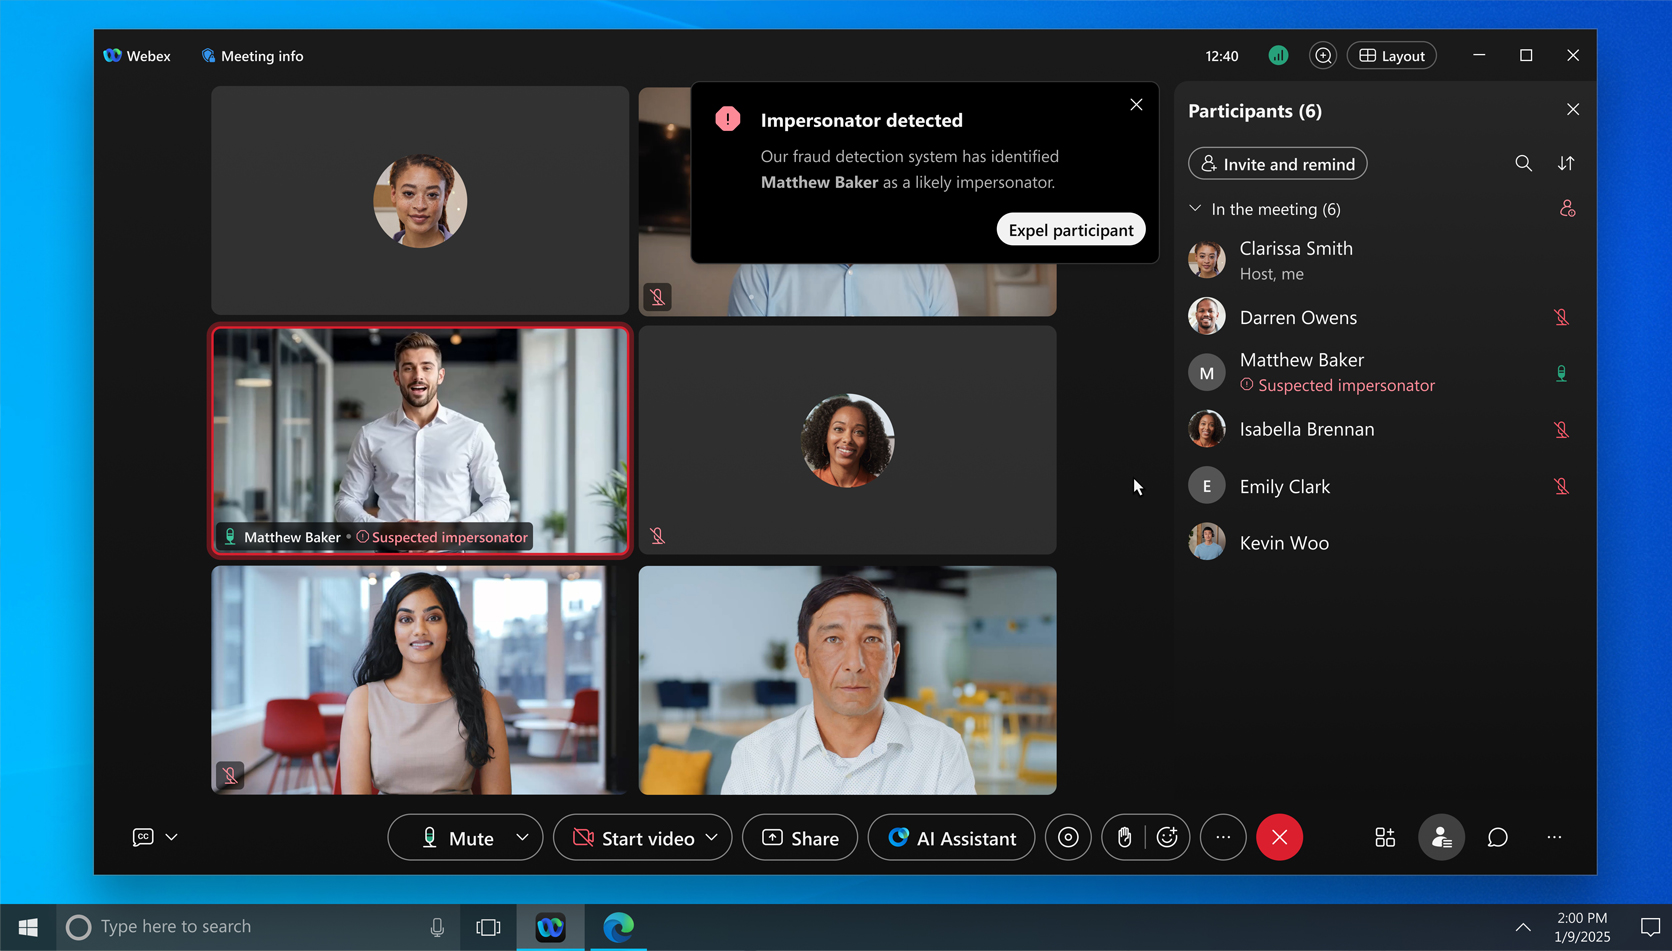Toggle the Mute microphone button
Screen dimensions: 1672x951
[x=458, y=838]
